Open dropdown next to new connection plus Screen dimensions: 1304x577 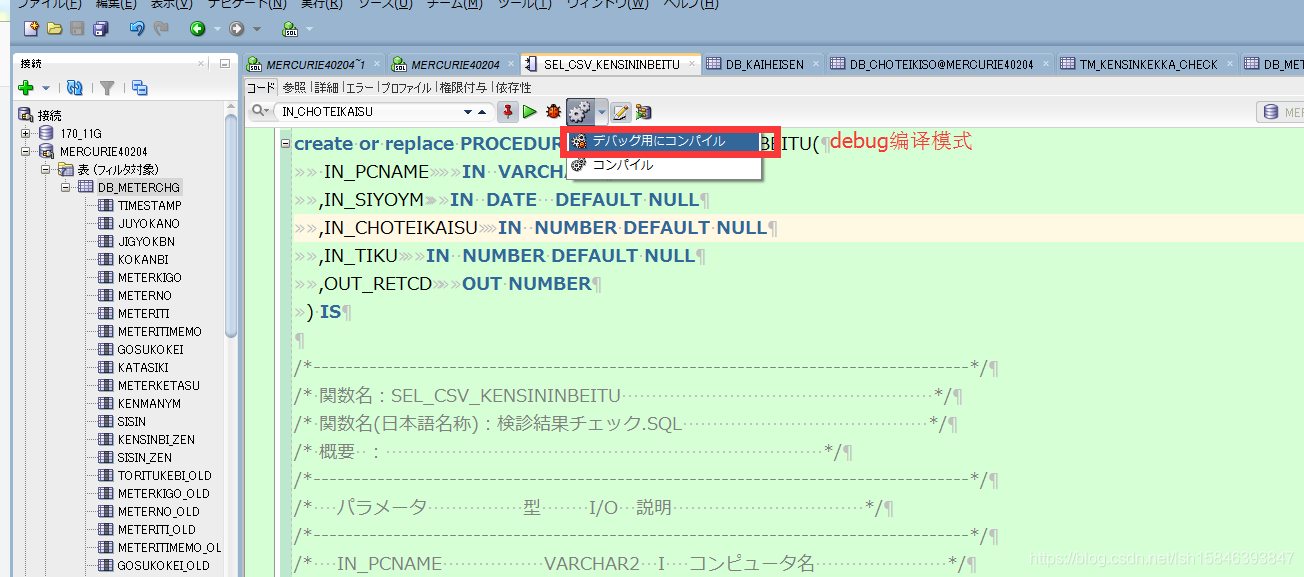(46, 88)
